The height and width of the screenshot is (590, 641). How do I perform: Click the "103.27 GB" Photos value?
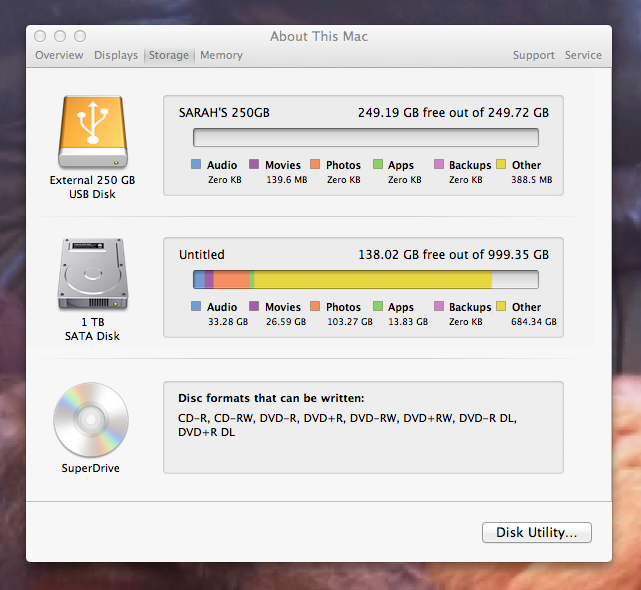[x=350, y=322]
